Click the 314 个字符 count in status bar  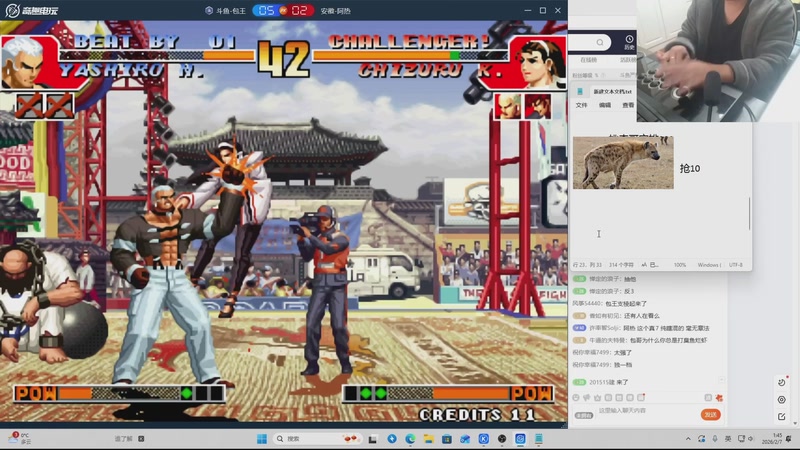click(621, 265)
